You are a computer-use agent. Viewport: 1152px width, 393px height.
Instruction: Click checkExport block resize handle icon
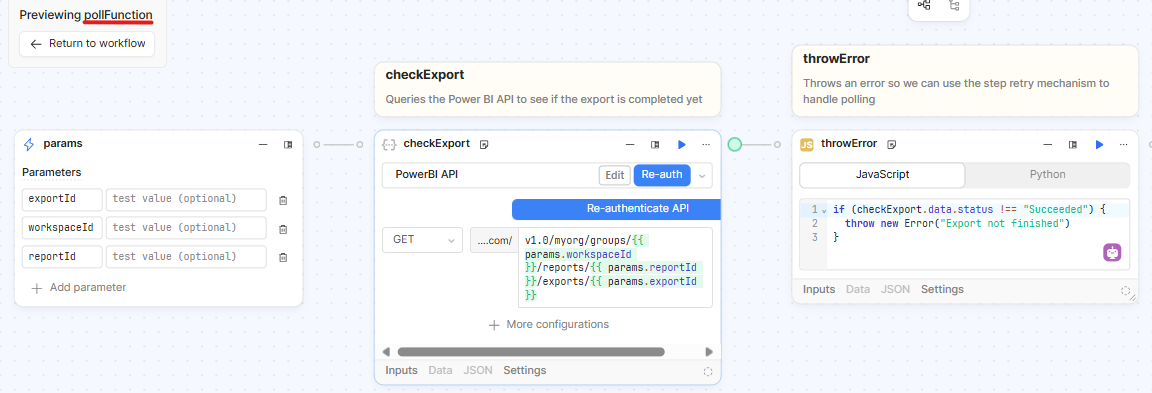(x=708, y=372)
